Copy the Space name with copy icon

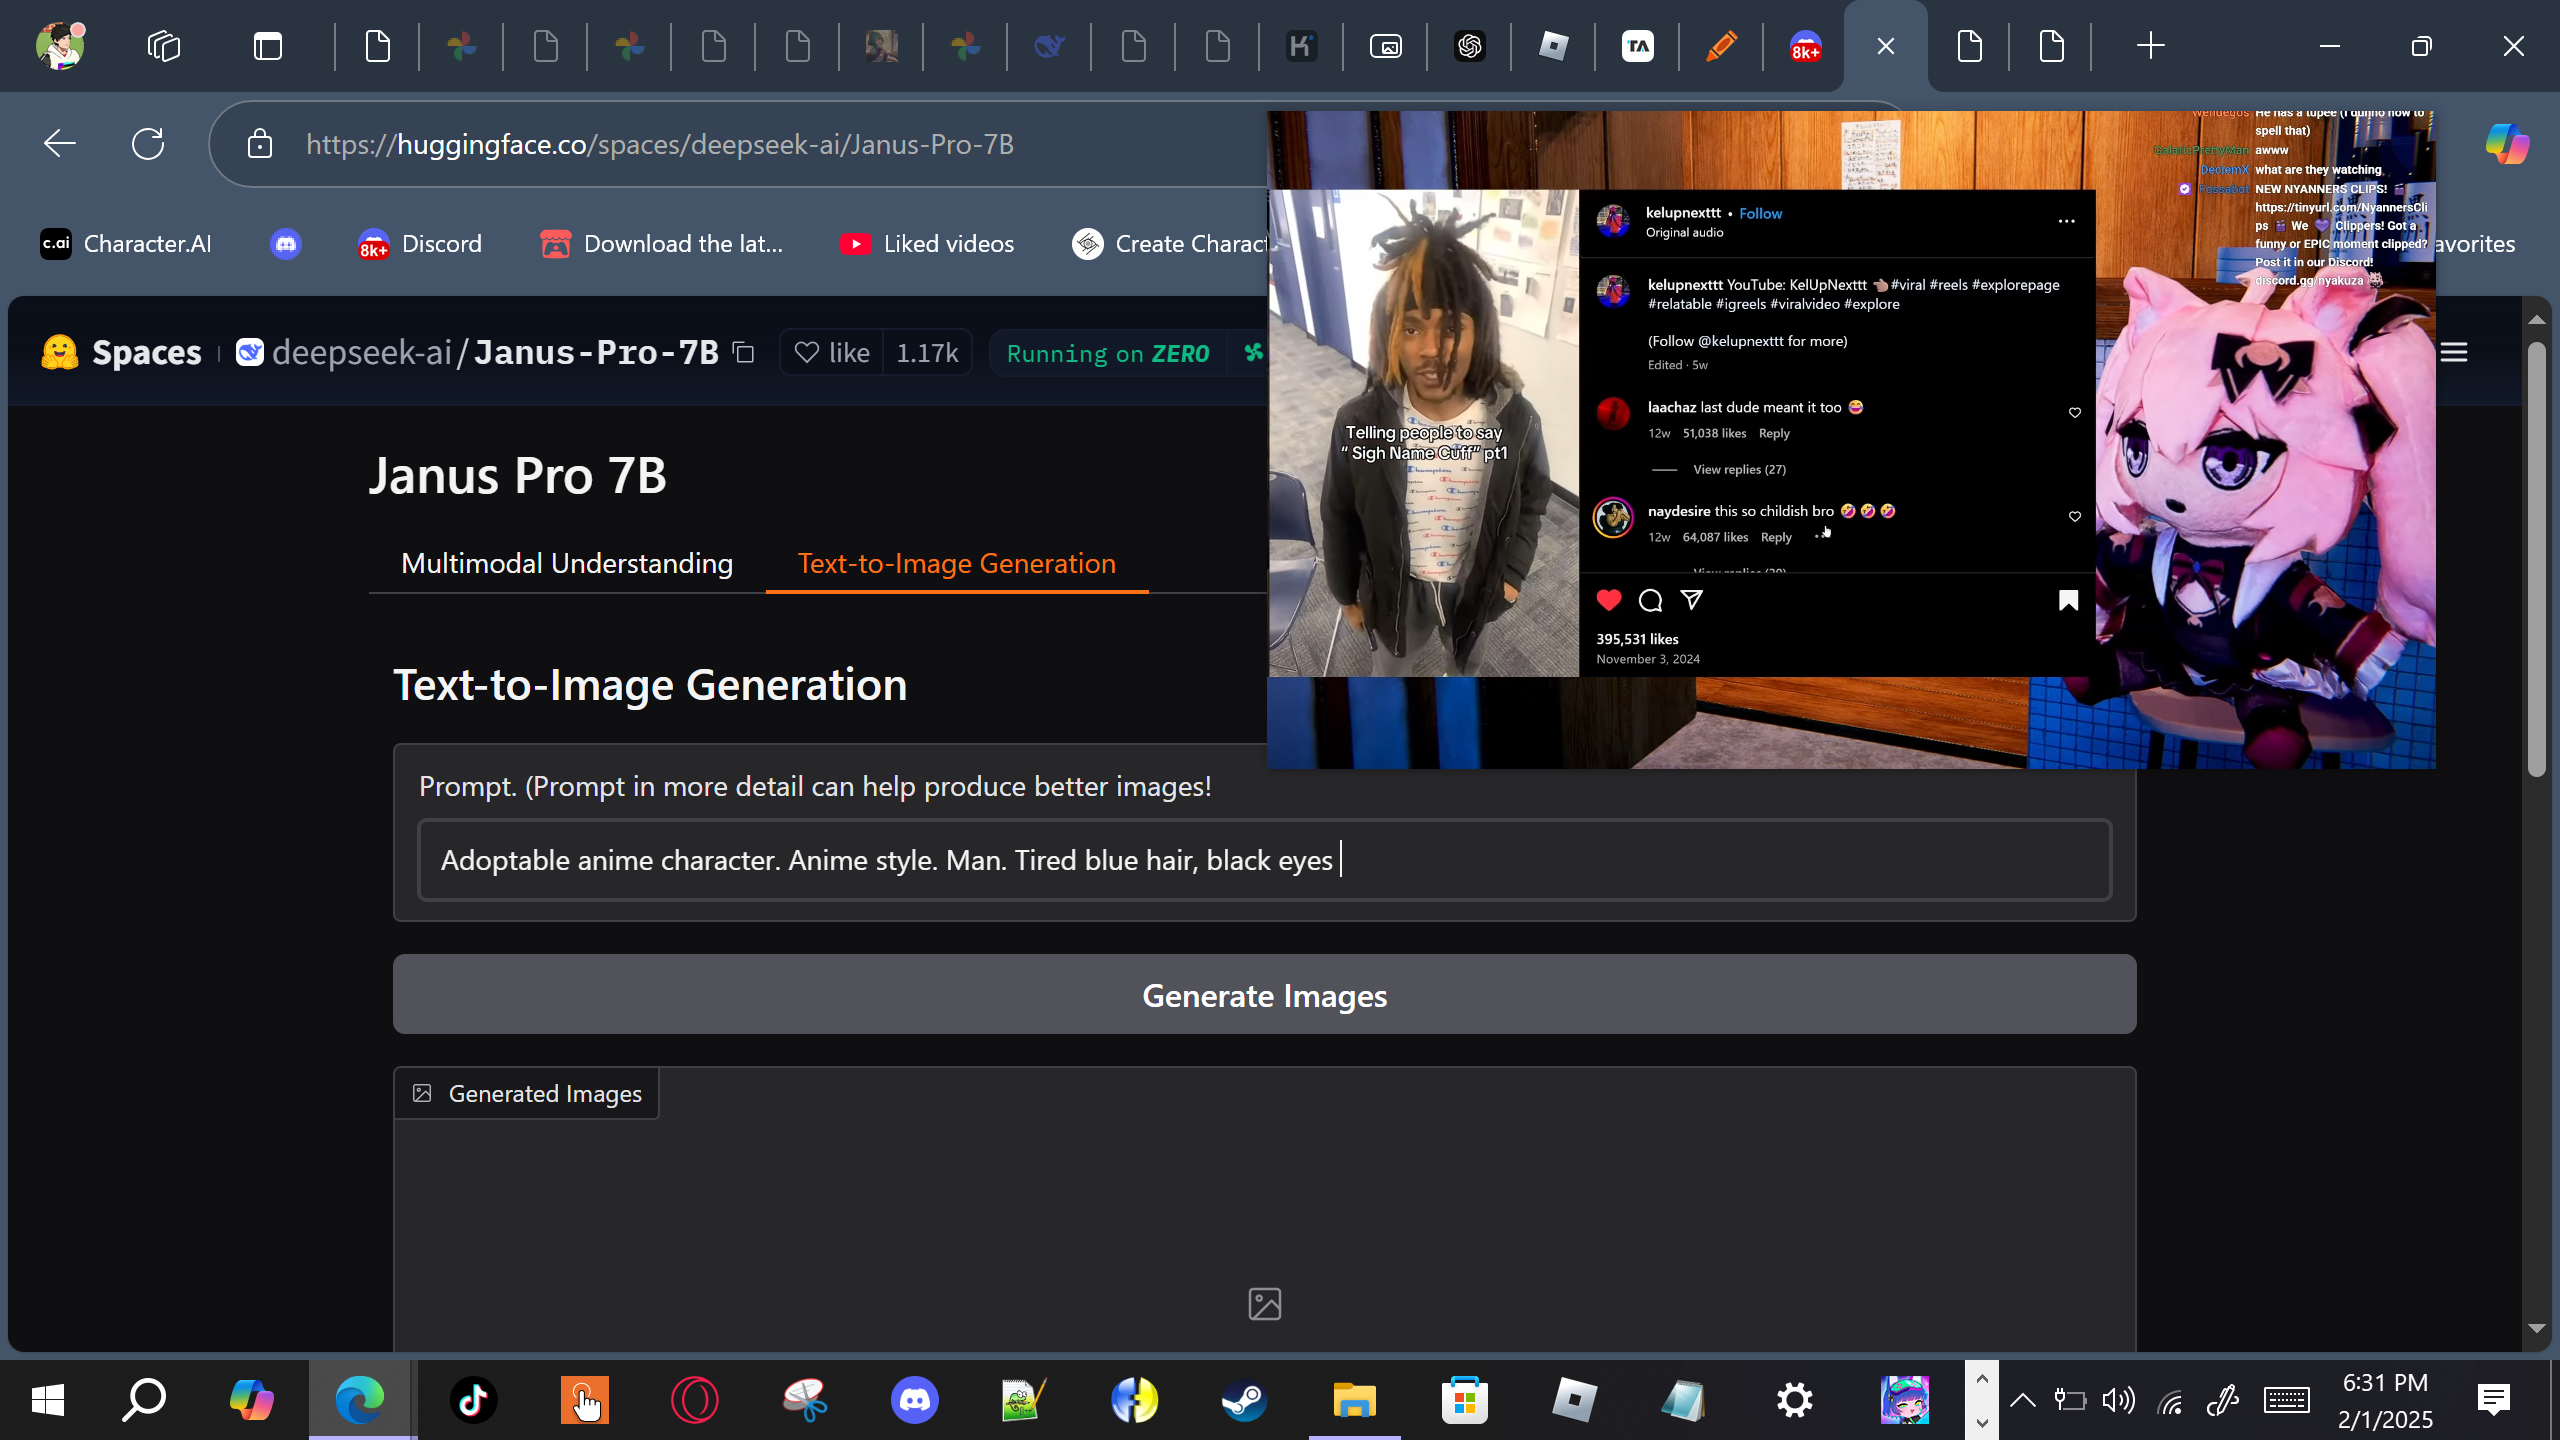coord(743,352)
